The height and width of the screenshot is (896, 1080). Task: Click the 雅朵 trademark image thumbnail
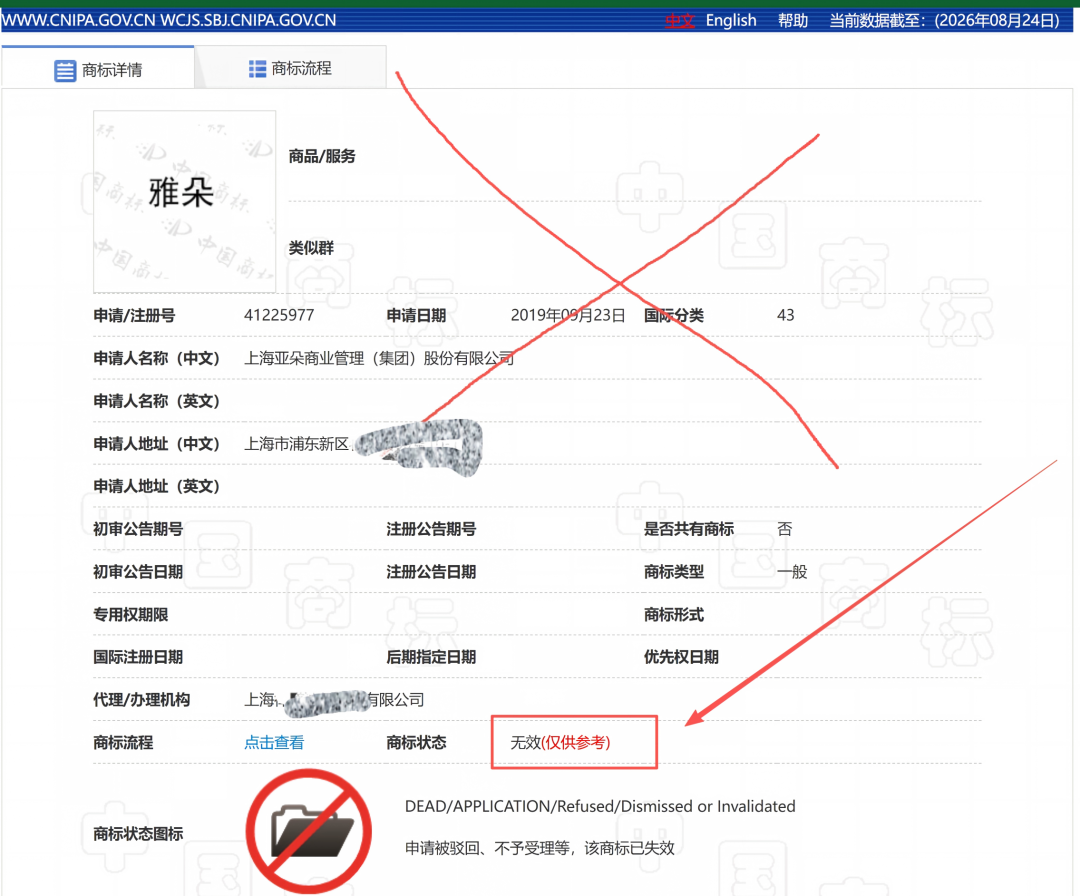click(185, 201)
